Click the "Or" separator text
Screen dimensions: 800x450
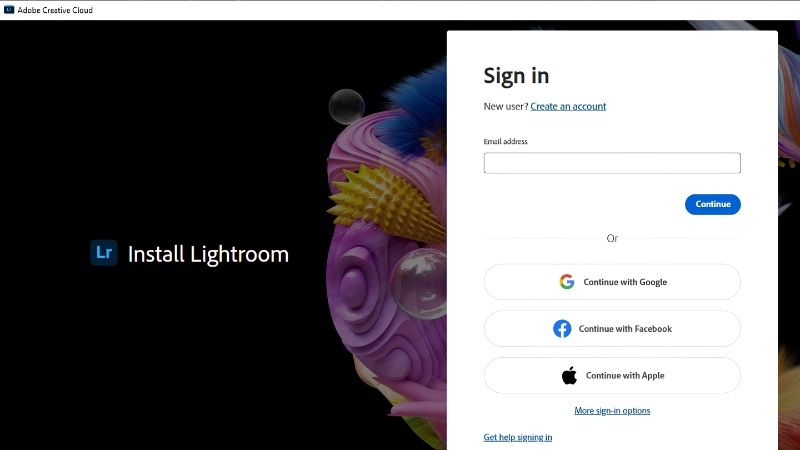[612, 238]
